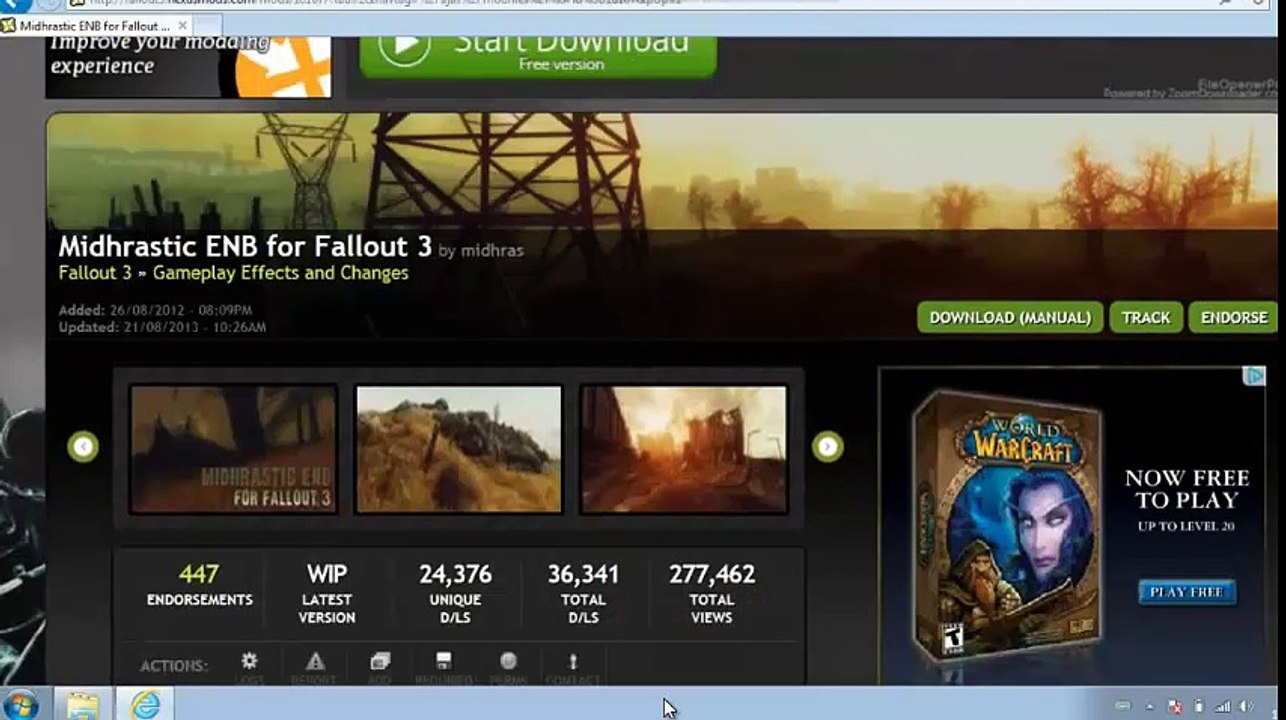The width and height of the screenshot is (1286, 720).
Task: Click the network signal tray icon
Action: (1224, 706)
